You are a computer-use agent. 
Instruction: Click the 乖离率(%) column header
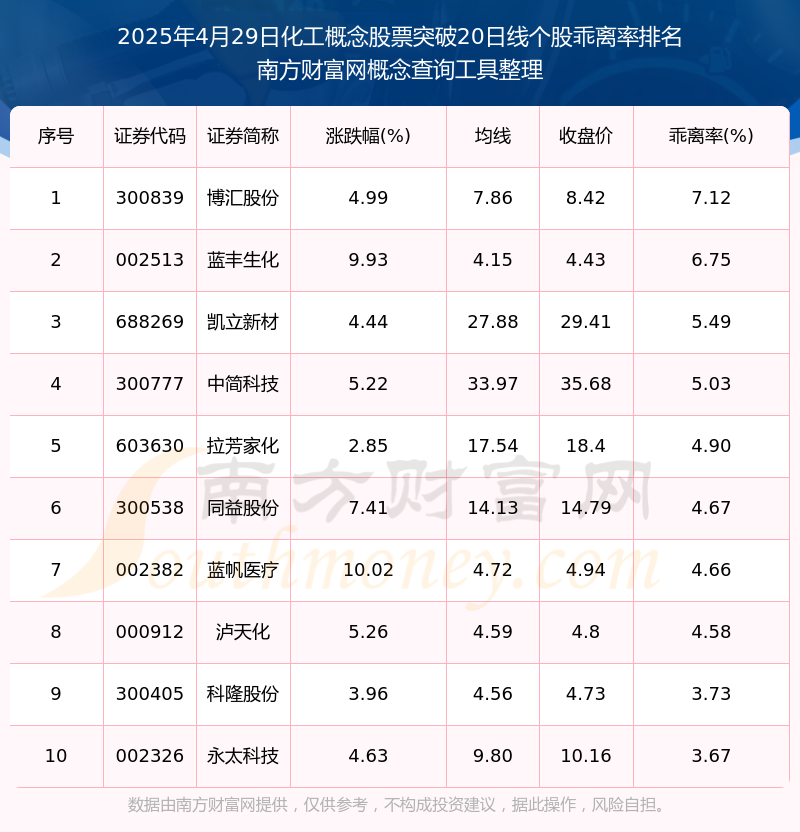pos(711,136)
